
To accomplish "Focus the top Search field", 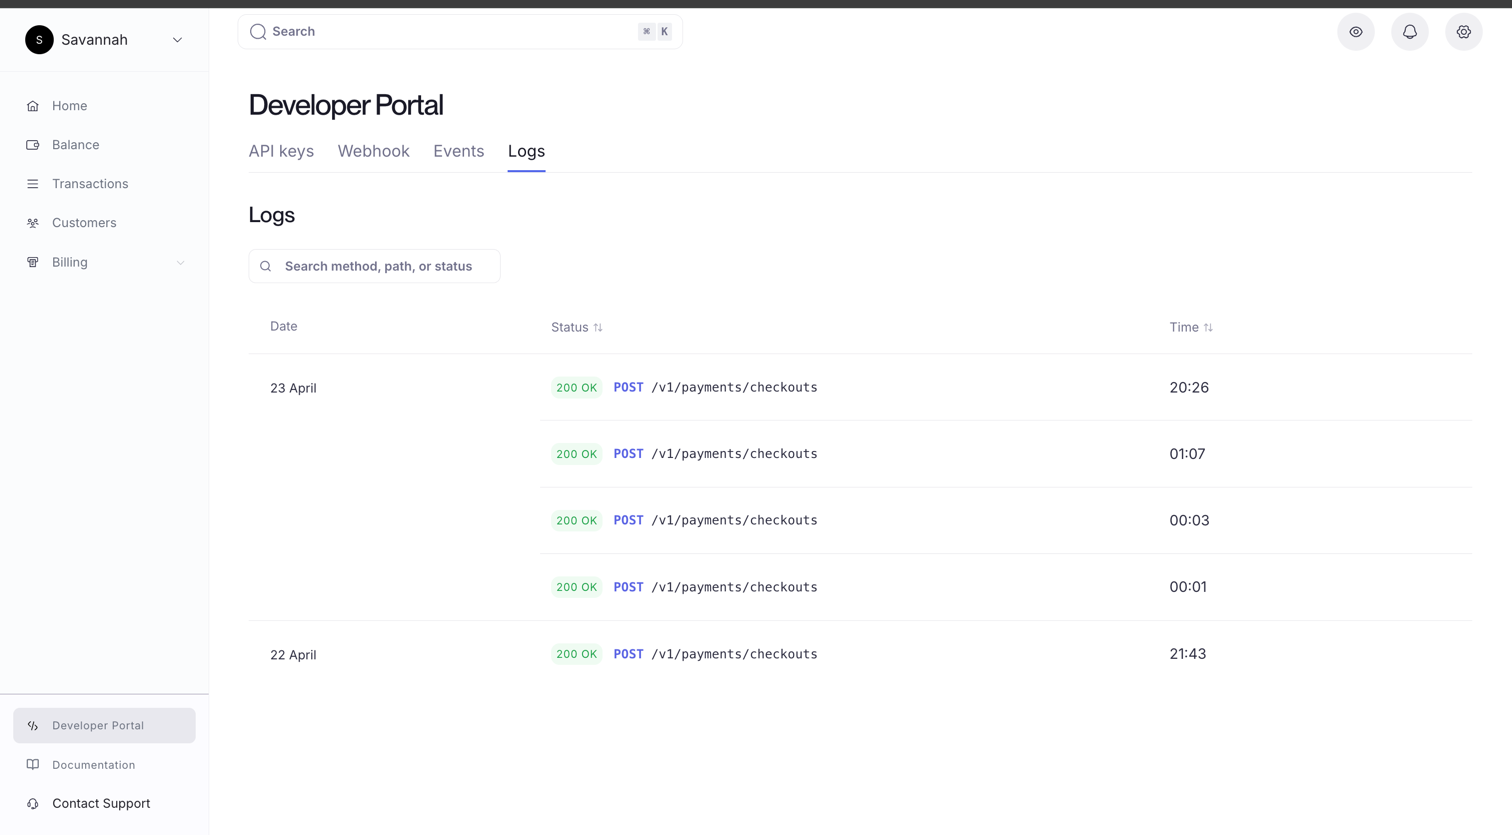I will (460, 32).
